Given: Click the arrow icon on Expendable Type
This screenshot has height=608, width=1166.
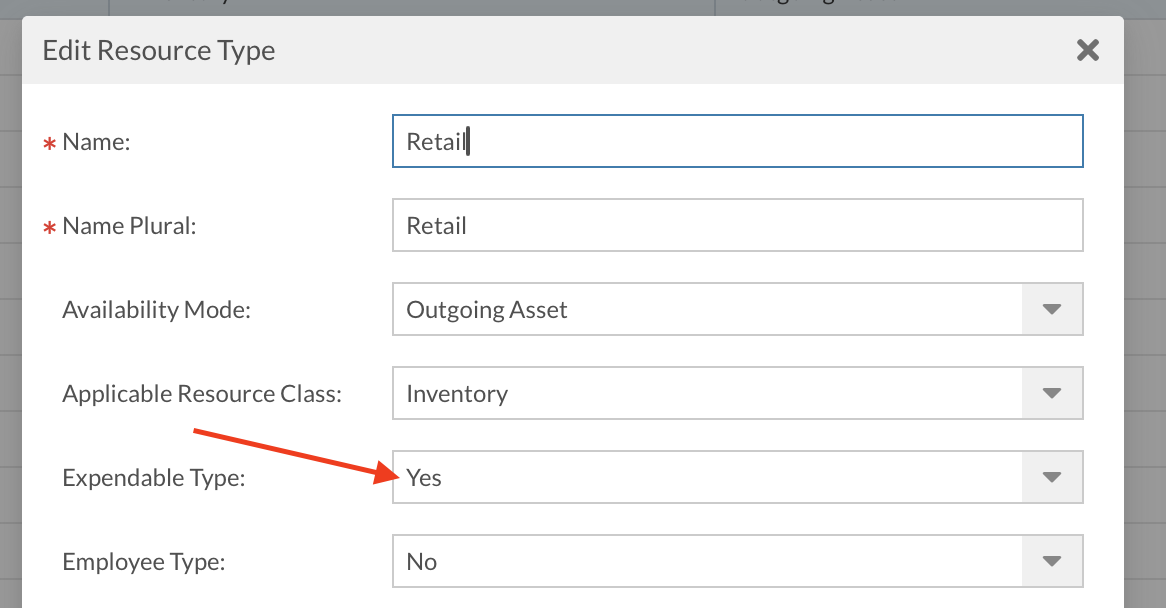Looking at the screenshot, I should coord(1051,478).
